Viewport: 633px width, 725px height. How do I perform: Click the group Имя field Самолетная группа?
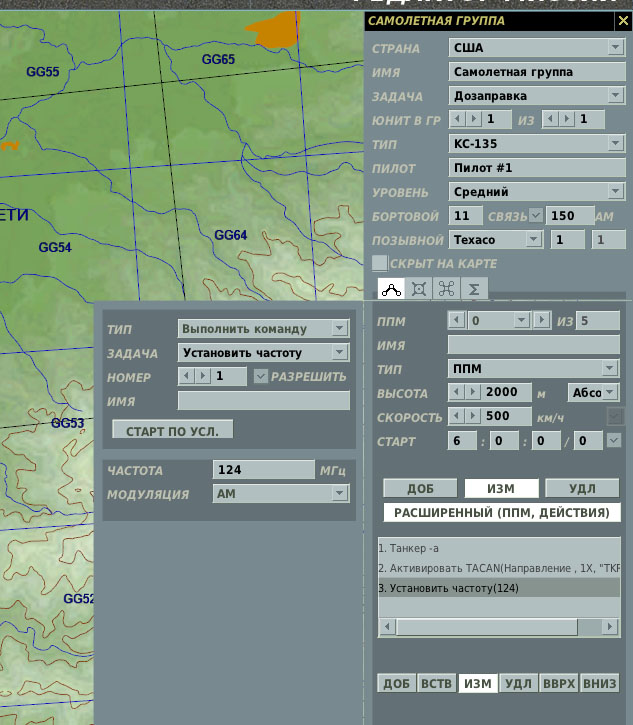pos(537,72)
